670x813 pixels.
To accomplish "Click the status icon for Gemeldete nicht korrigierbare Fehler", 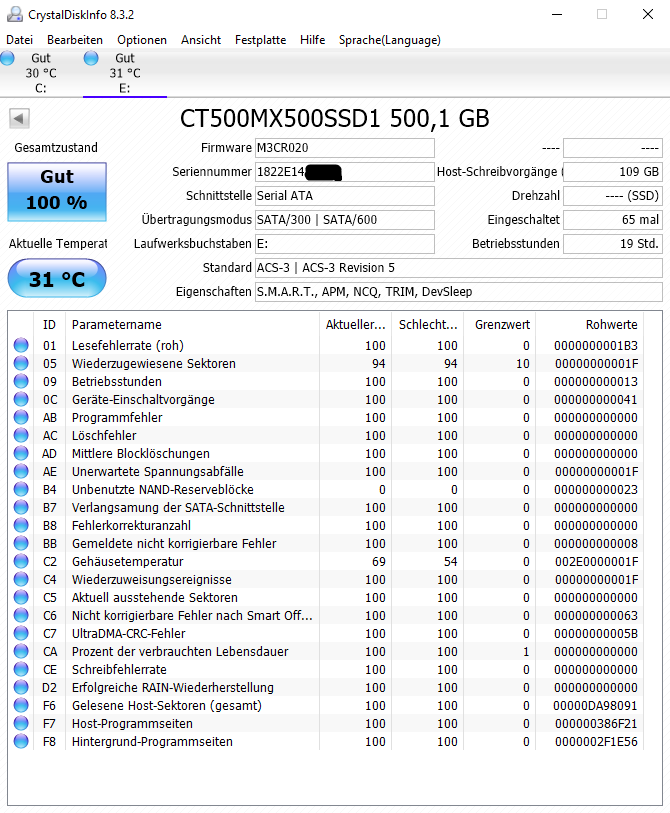I will (21, 543).
